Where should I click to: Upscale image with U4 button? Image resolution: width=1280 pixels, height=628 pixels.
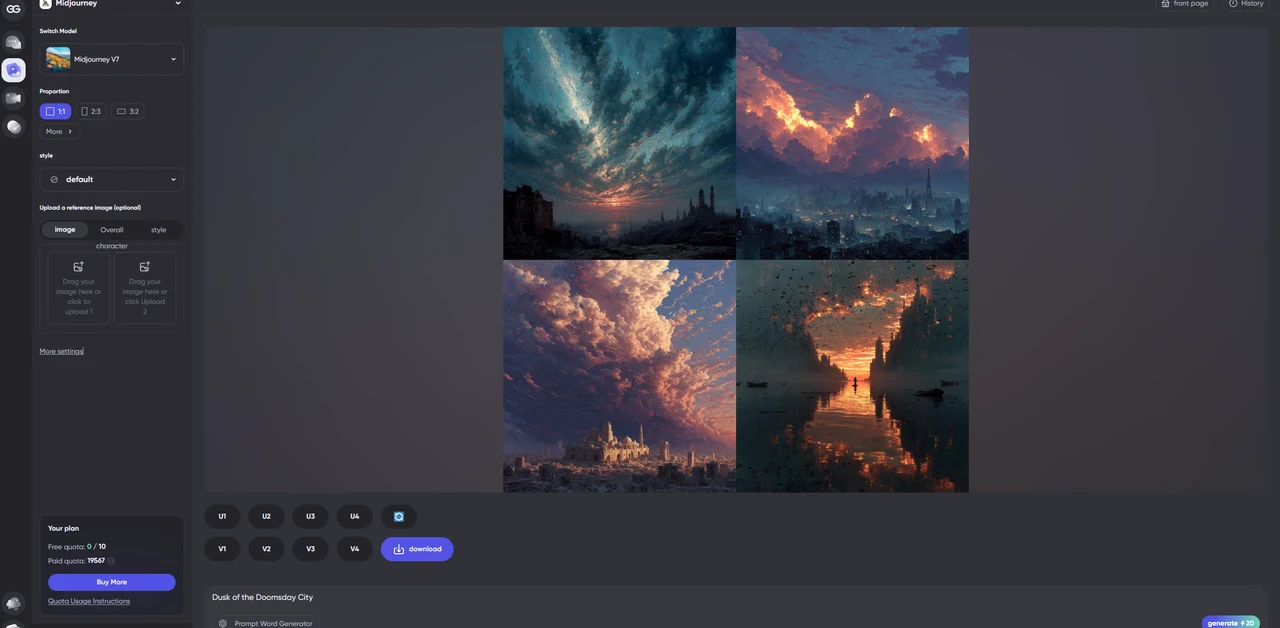coord(354,516)
